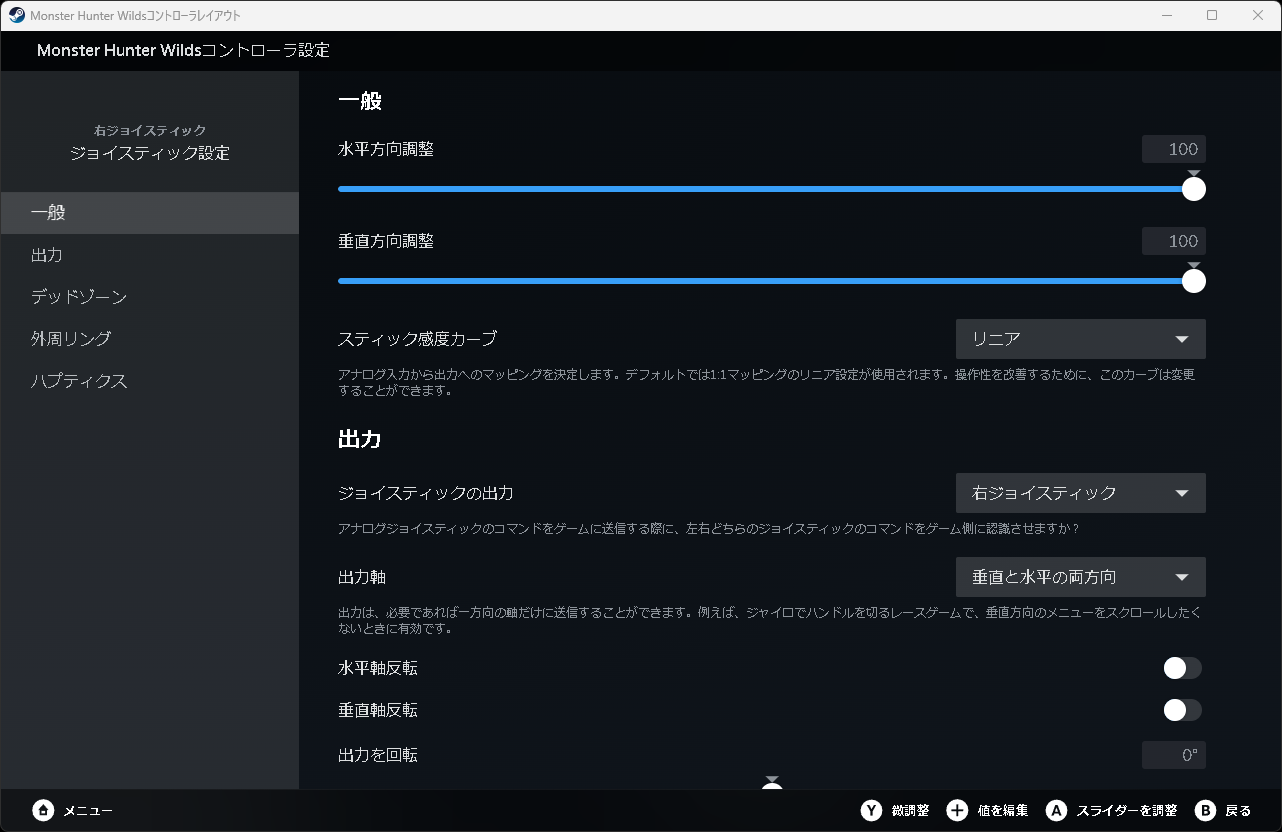Click the plus icon next to 値を編集

957,810
